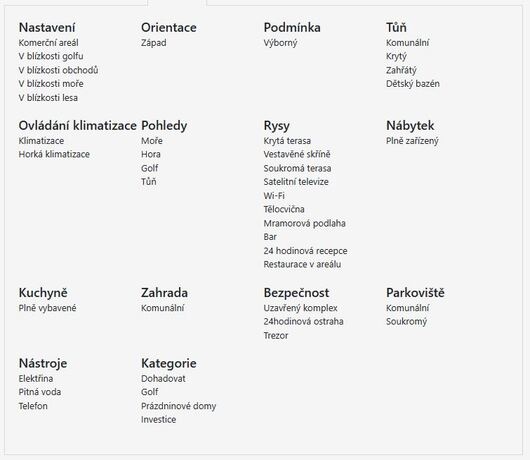This screenshot has width=530, height=460.
Task: Click Prázdninové domy category
Action: coord(178,406)
